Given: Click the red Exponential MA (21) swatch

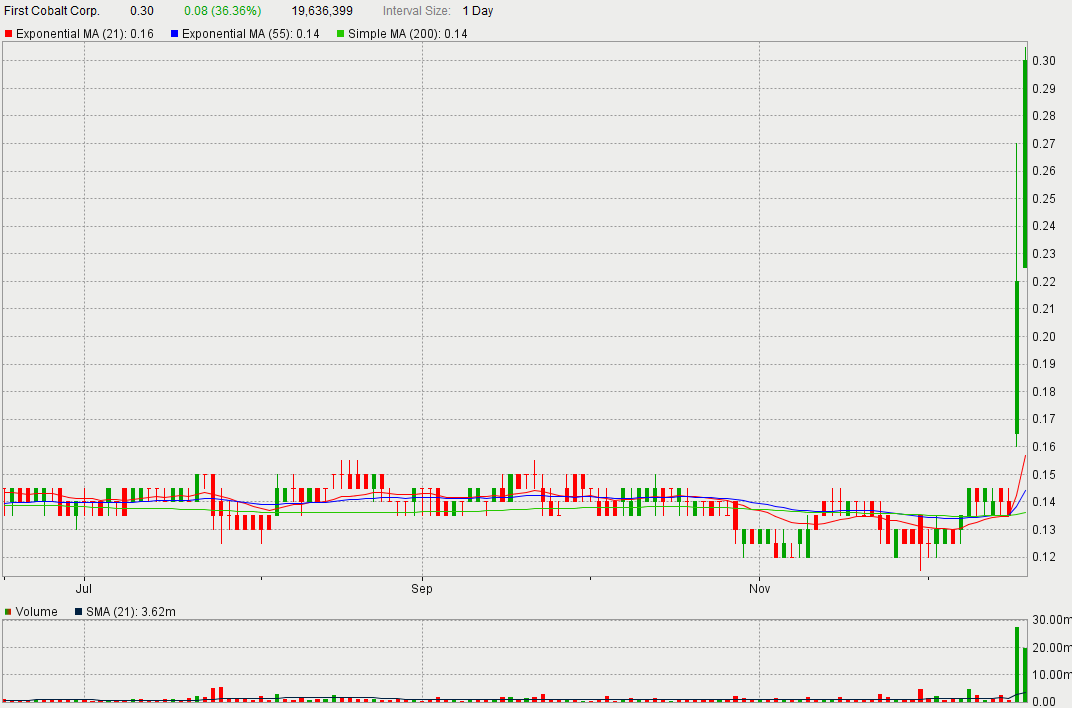Looking at the screenshot, I should 9,33.
